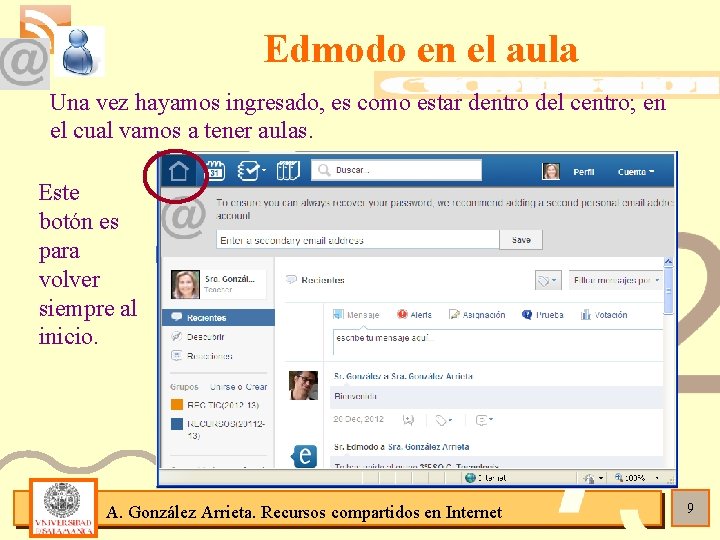The height and width of the screenshot is (540, 720).
Task: Open the post options dropdown under 20 Dec post
Action: (x=484, y=420)
